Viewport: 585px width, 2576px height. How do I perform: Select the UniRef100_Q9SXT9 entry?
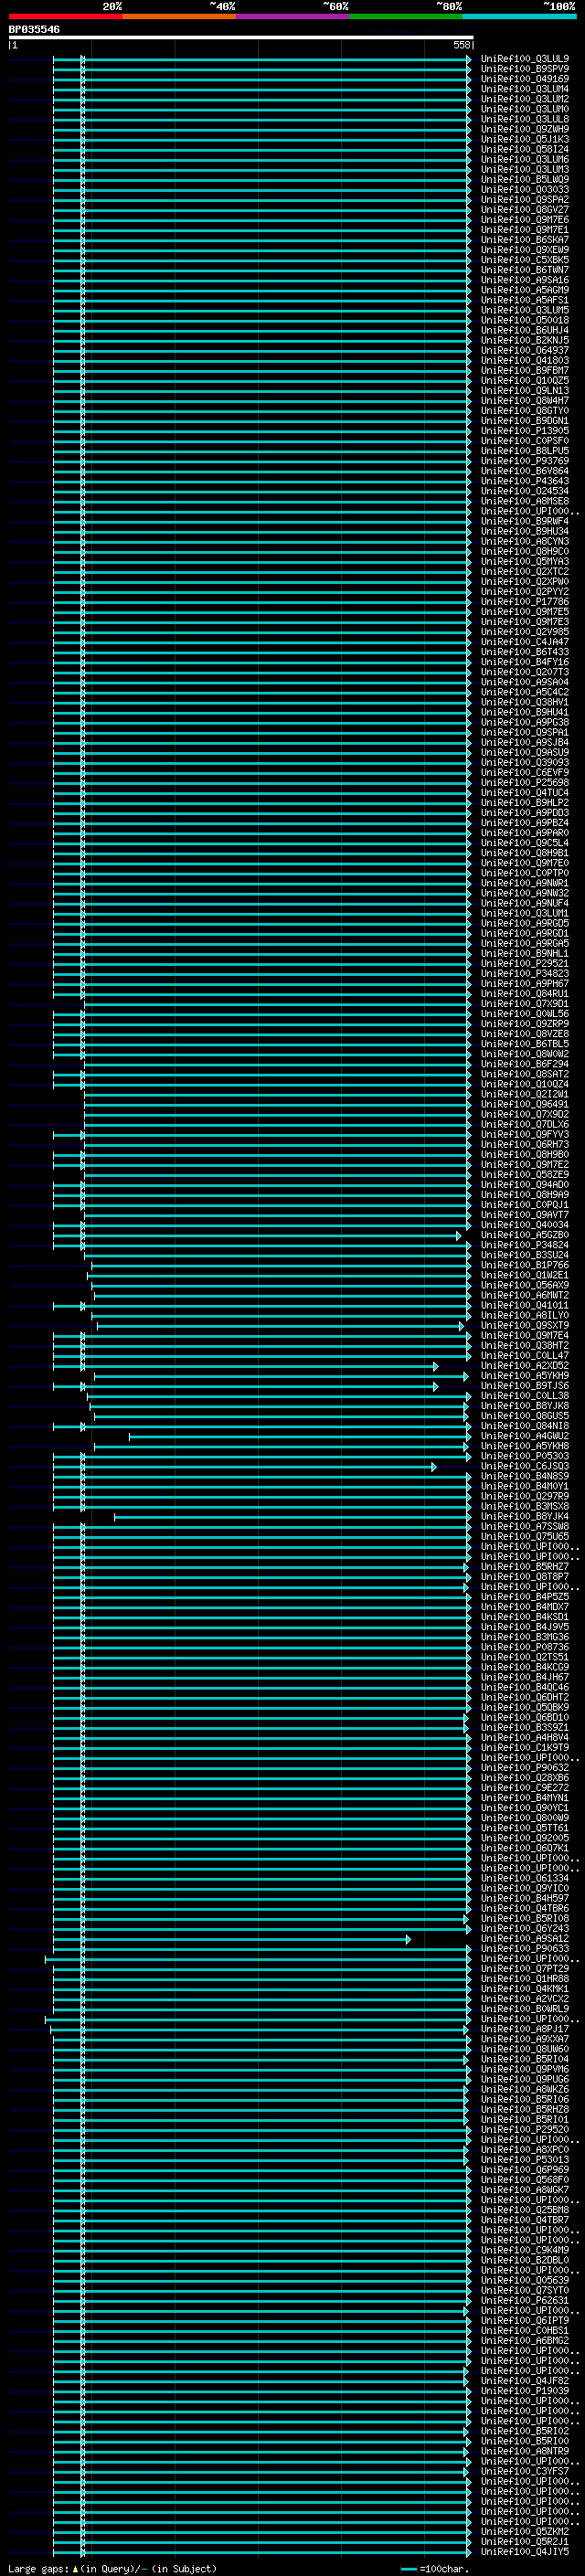525,1326
